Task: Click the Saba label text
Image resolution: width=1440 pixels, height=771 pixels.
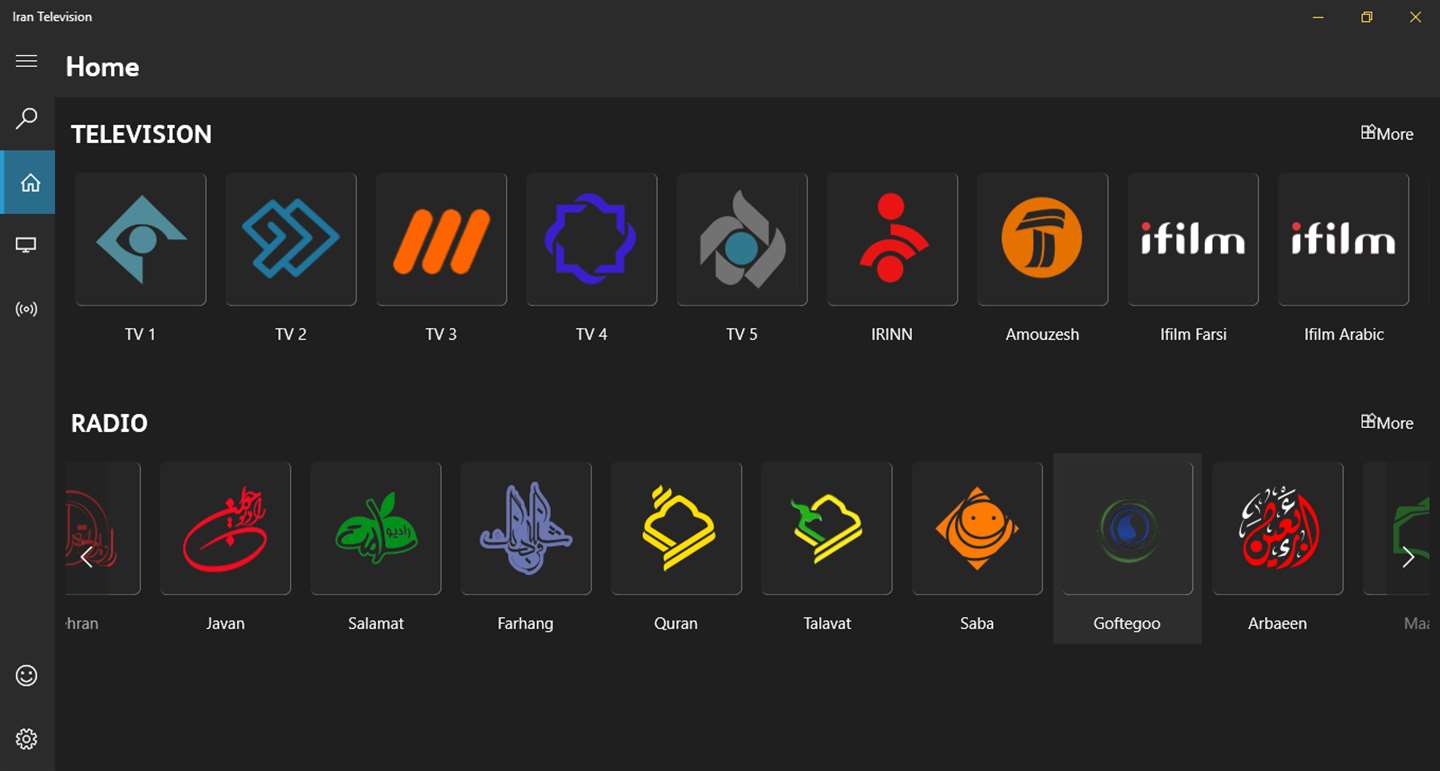Action: click(x=977, y=623)
